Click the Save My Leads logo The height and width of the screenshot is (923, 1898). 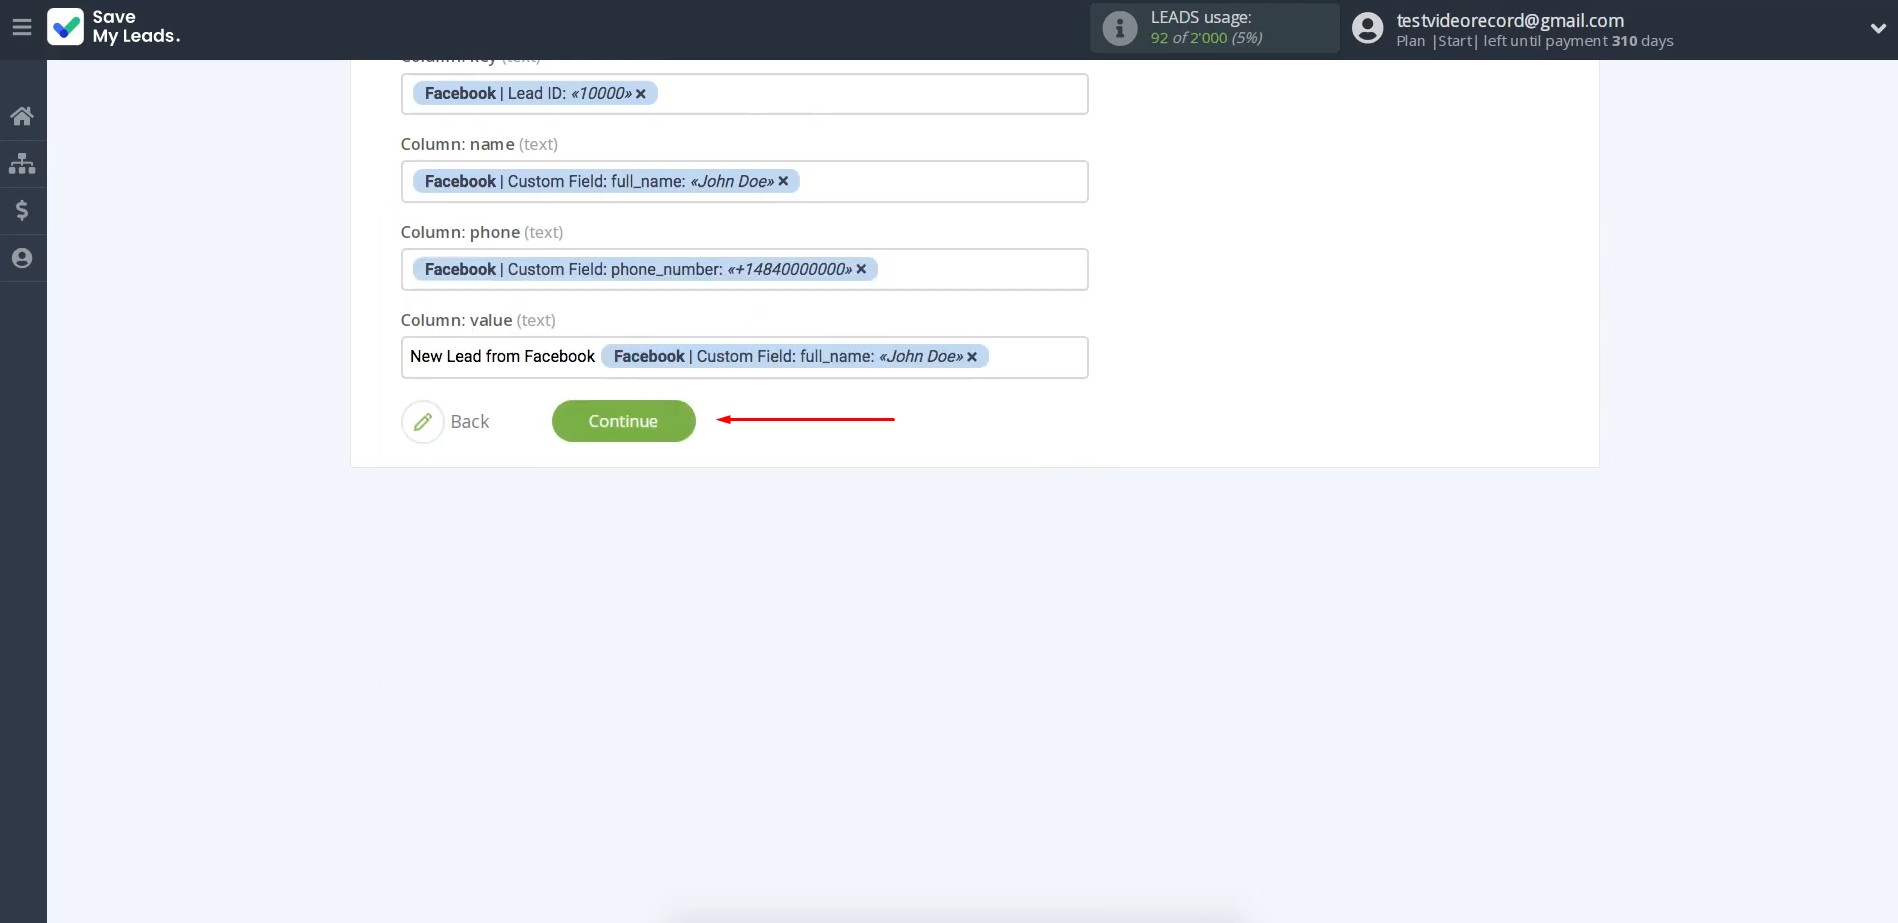coord(114,27)
